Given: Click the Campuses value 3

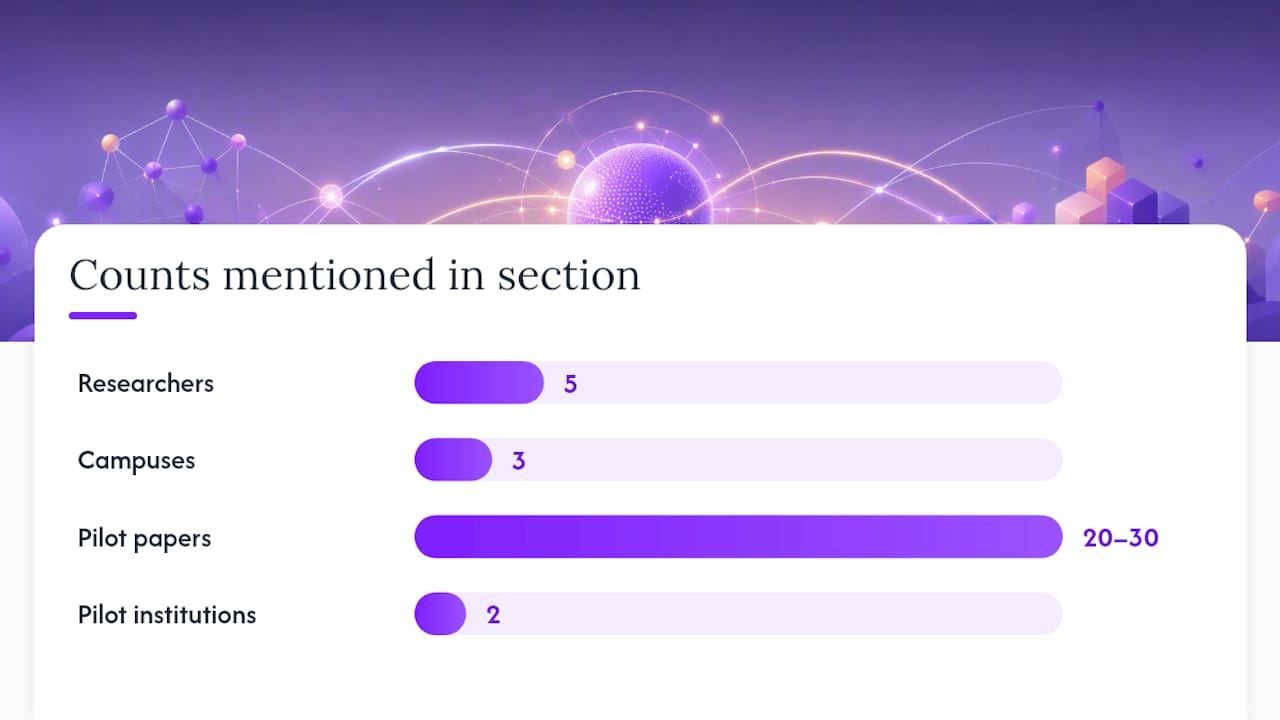Looking at the screenshot, I should [518, 461].
